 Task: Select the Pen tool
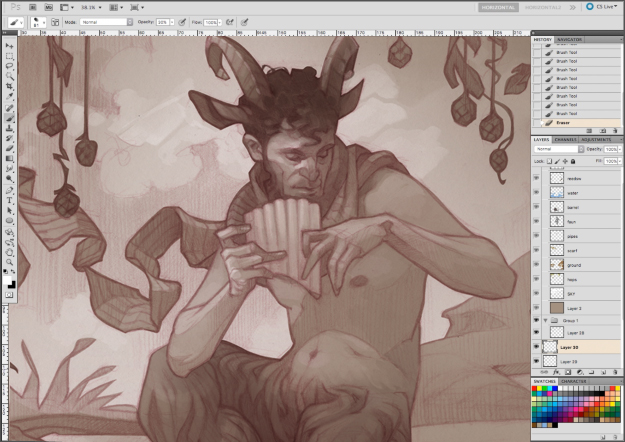(9, 190)
